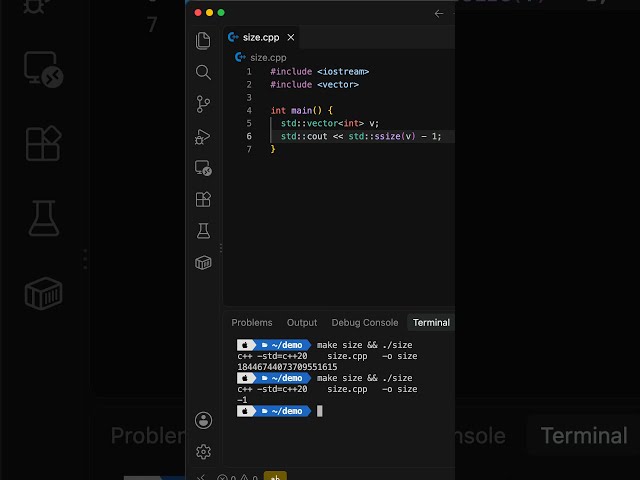
Task: Switch to the Debug Console tab
Action: pos(364,322)
